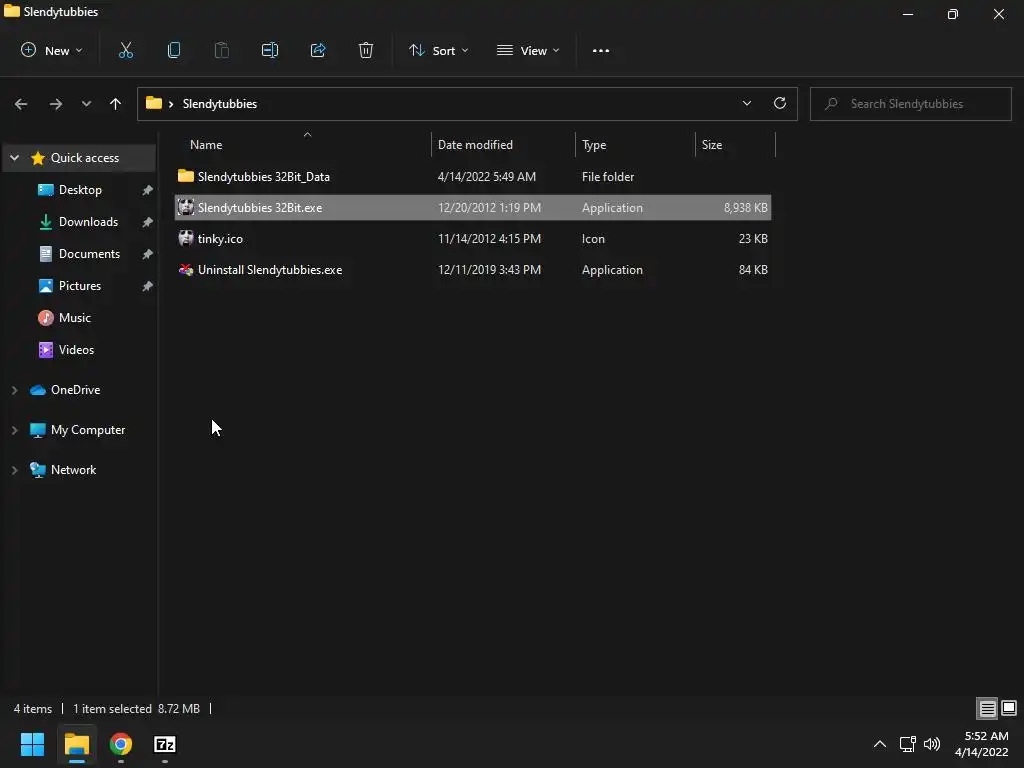Show hidden tray icons chevron
Screen dimensions: 1024x768
880,744
